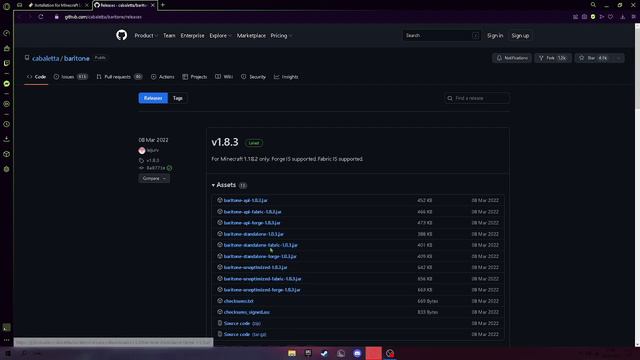Click the Sign up button
Viewport: 640px width, 360px height.
point(520,36)
